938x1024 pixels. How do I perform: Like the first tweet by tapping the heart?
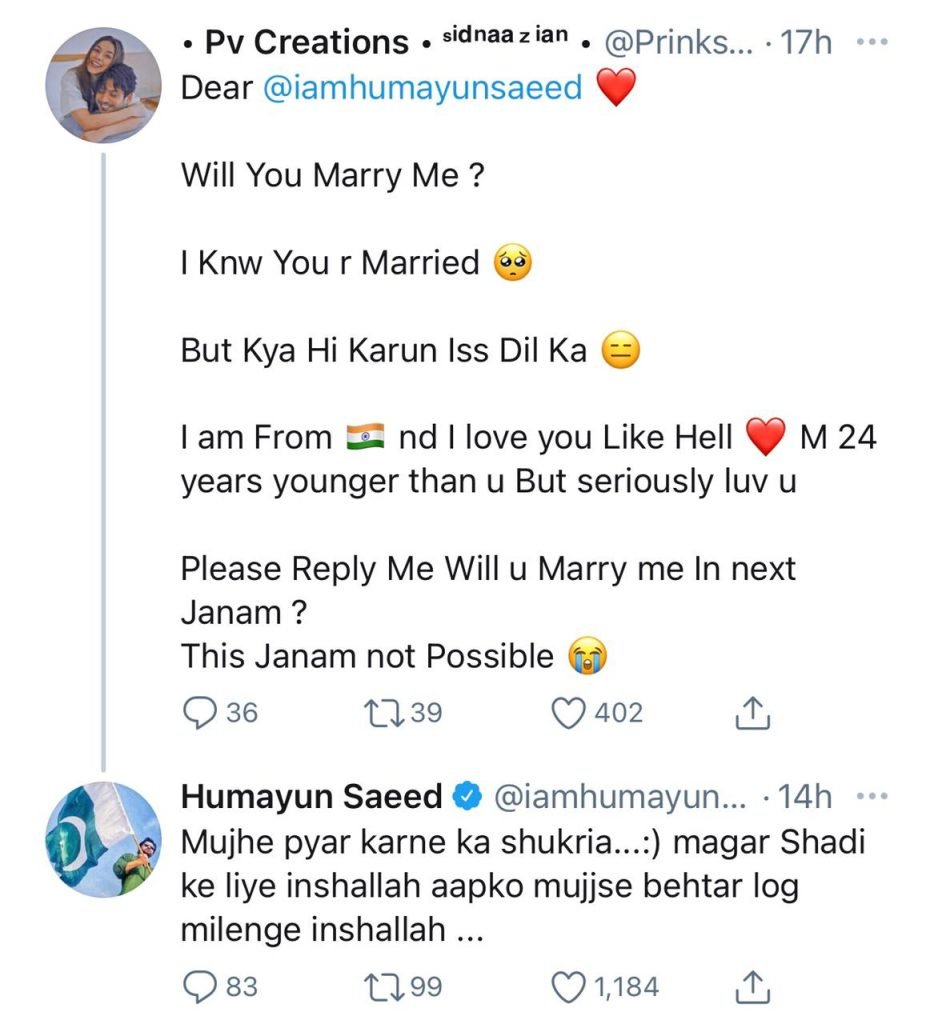[x=568, y=712]
